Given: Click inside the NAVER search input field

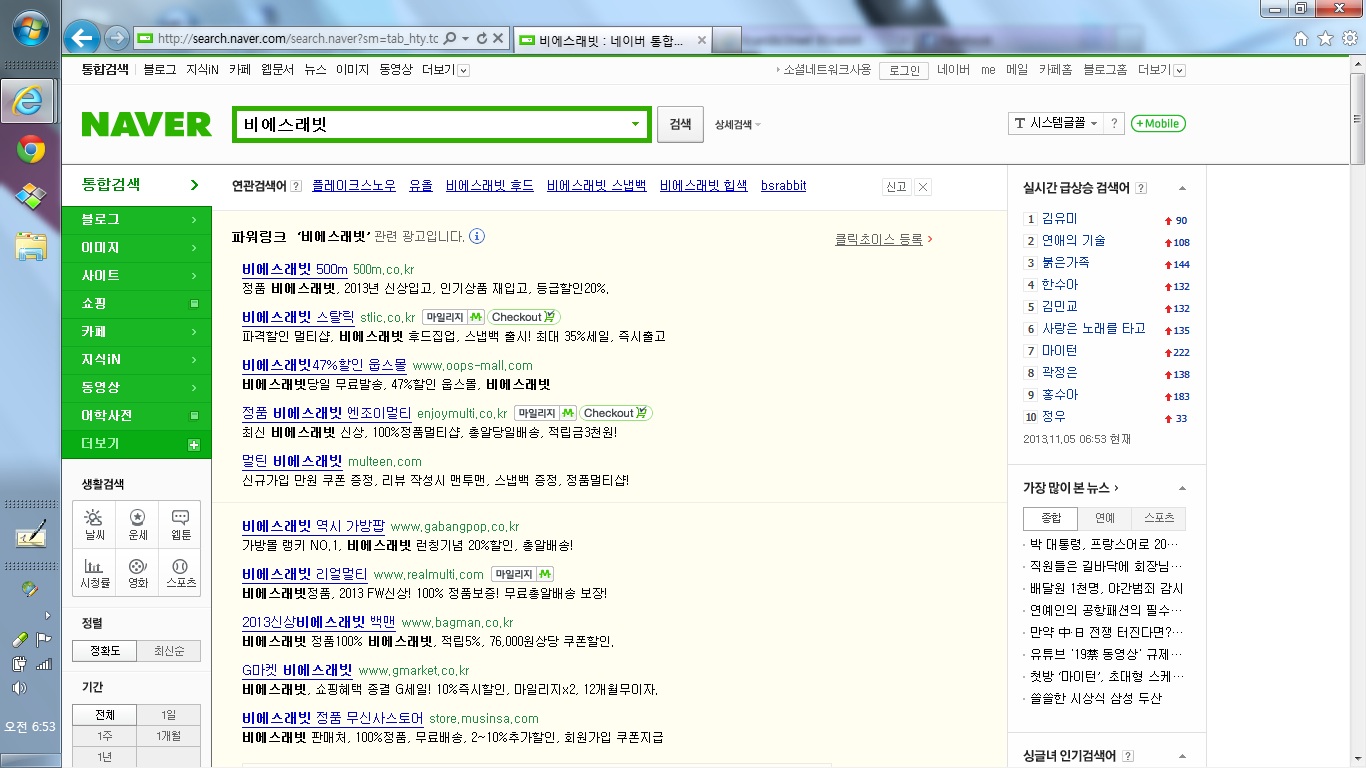Looking at the screenshot, I should 430,125.
